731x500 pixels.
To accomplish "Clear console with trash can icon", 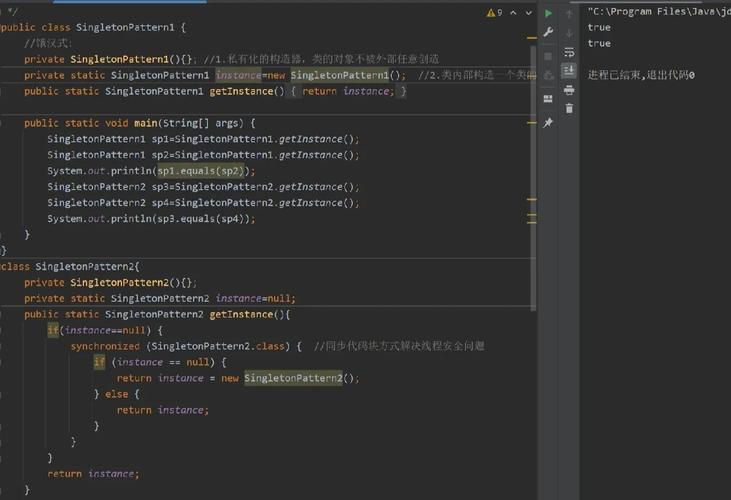I will [569, 109].
